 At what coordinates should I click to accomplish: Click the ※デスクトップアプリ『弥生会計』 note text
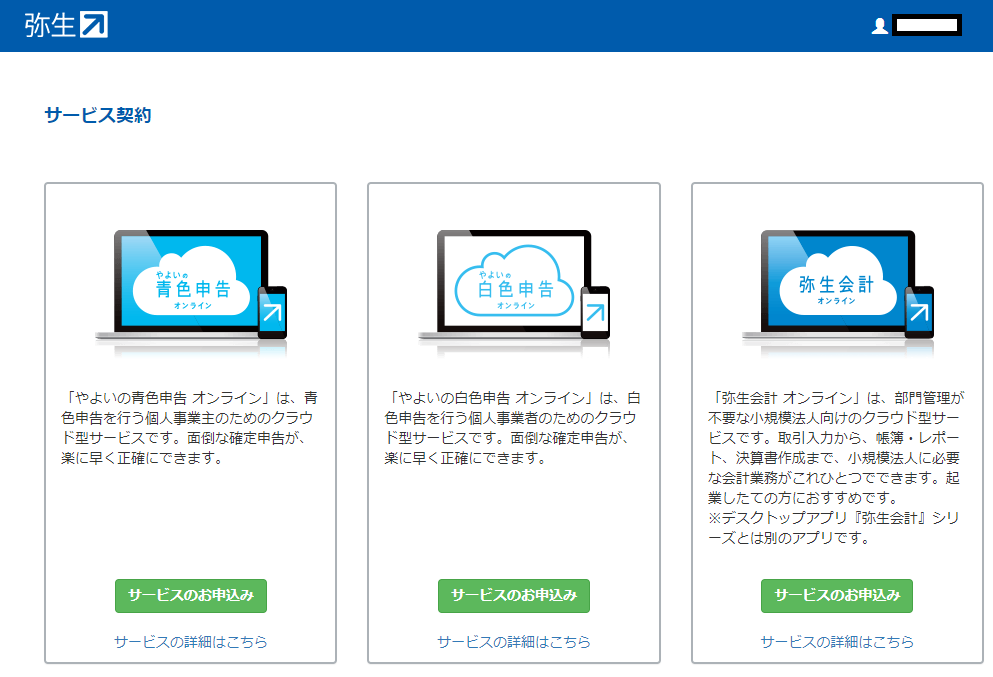click(834, 528)
